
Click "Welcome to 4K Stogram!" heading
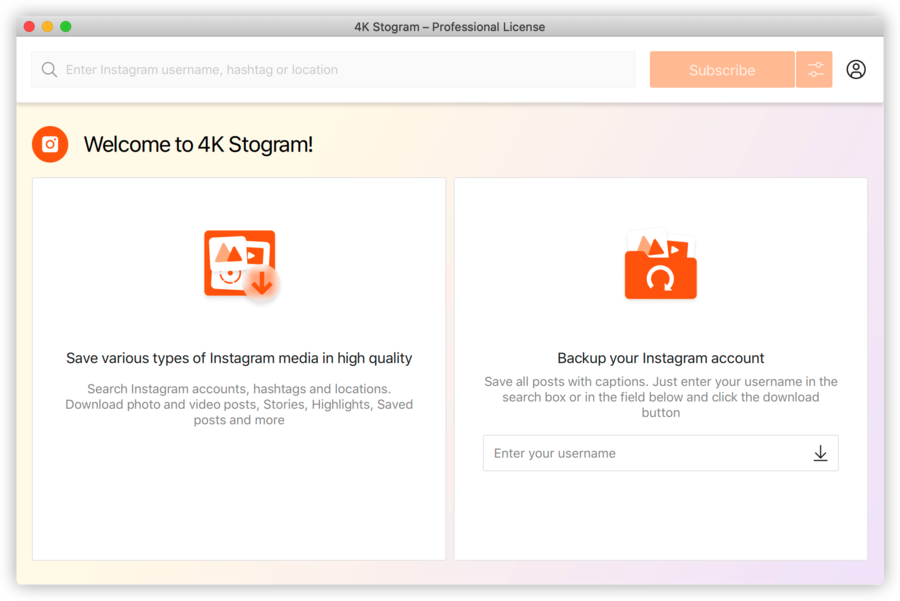[199, 144]
